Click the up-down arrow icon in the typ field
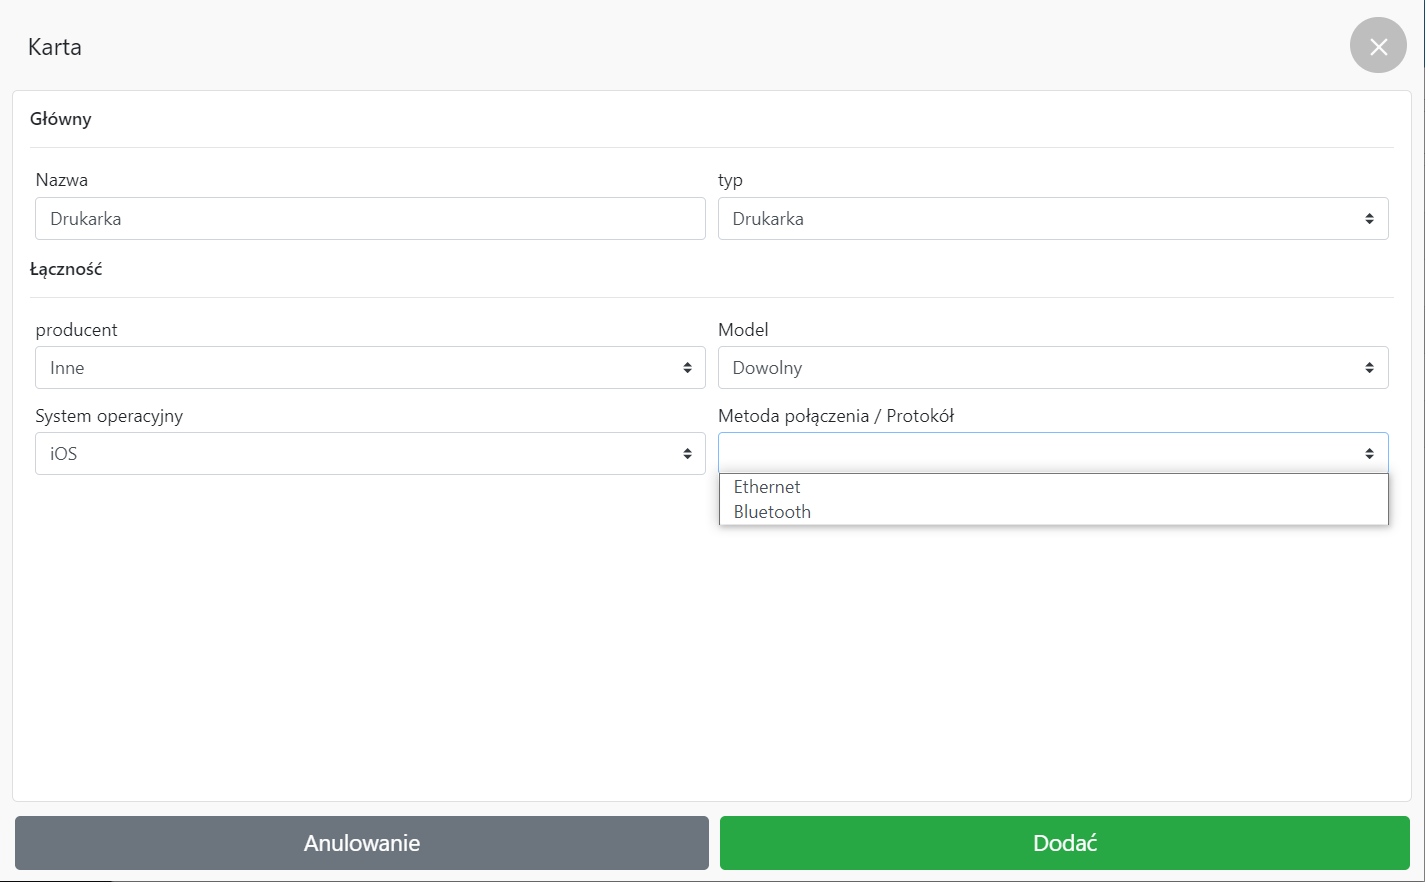The width and height of the screenshot is (1425, 882). [1369, 219]
